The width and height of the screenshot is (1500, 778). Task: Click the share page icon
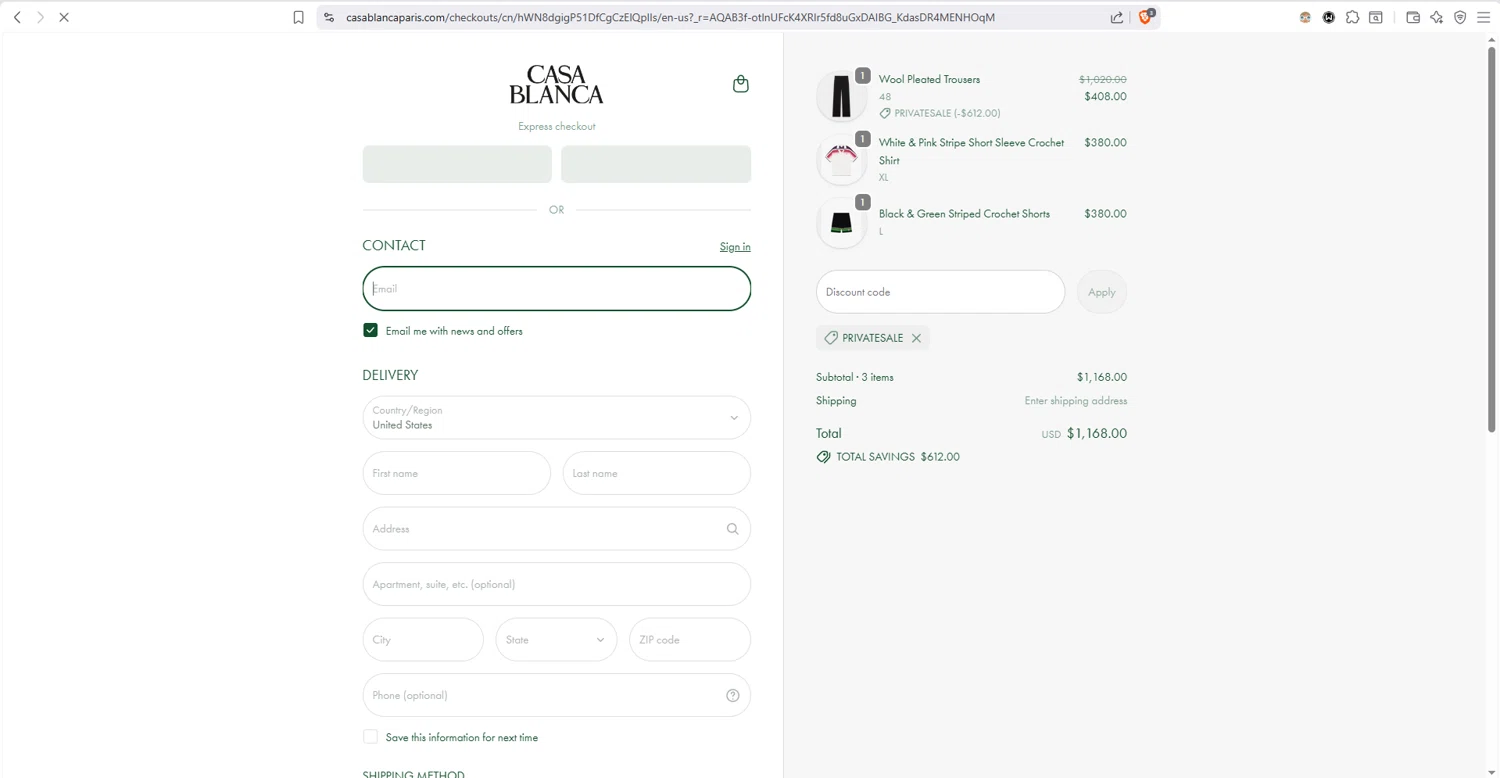tap(1117, 17)
